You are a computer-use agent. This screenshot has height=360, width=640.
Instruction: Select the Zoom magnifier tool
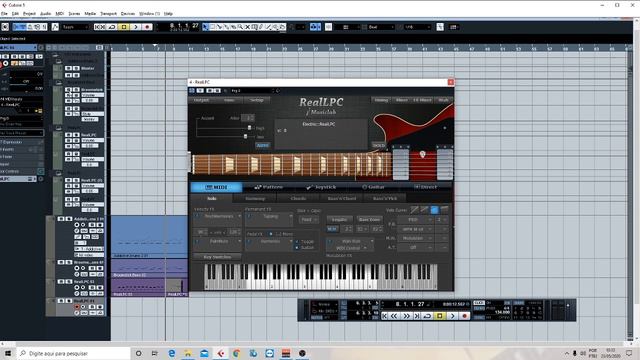240,27
